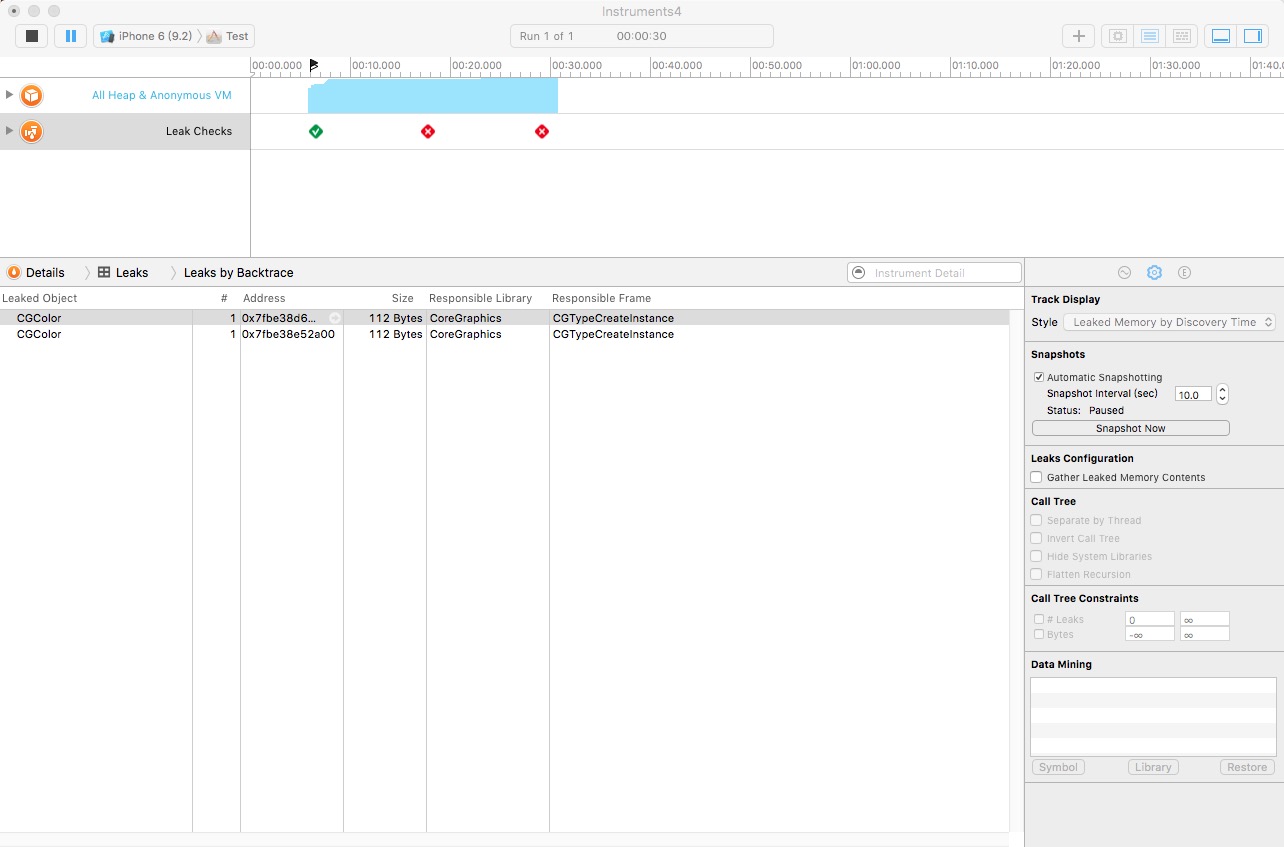This screenshot has height=847, width=1284.
Task: Open the extended detail inspector tab
Action: [1184, 273]
